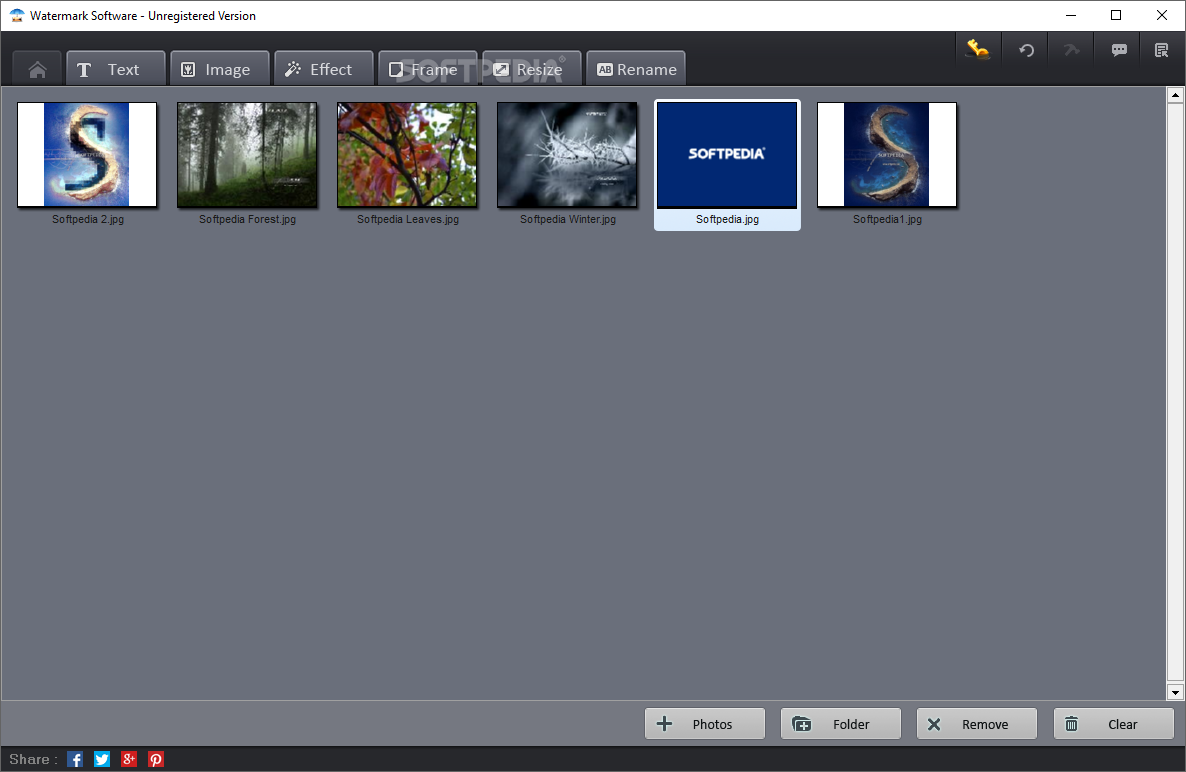
Task: Open the feedback speech bubble icon
Action: 1119,50
